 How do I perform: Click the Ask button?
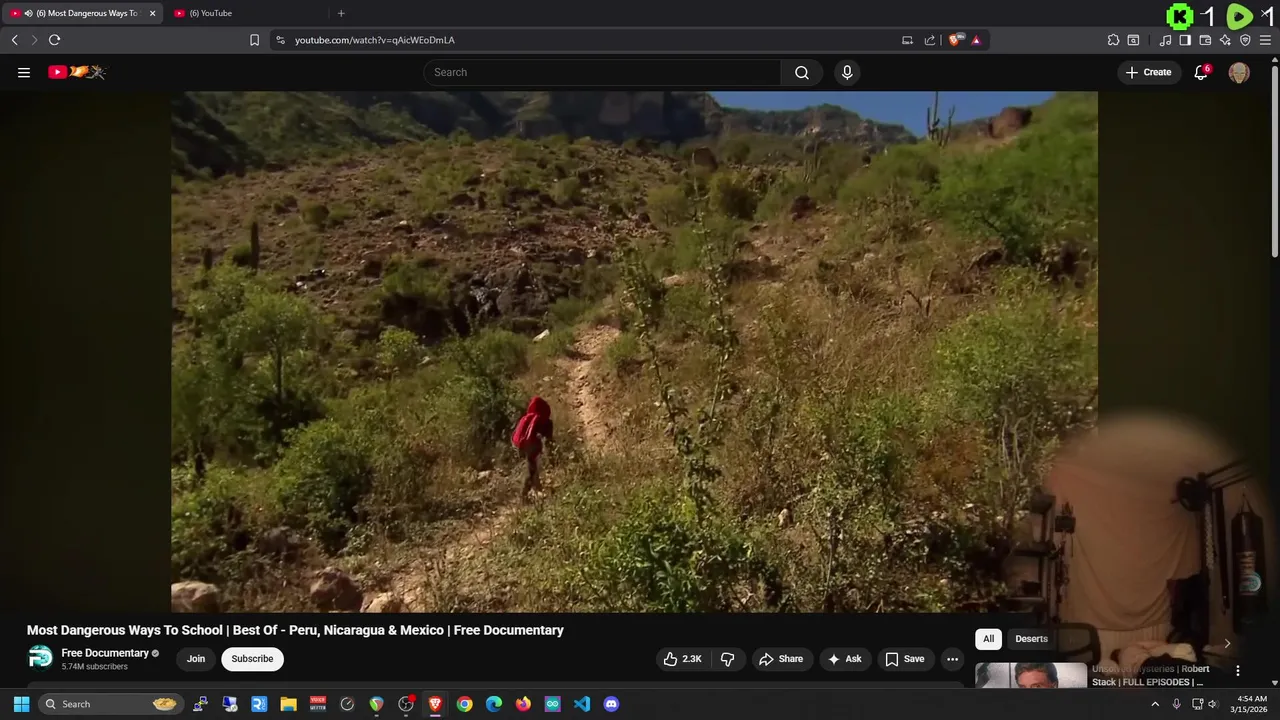(844, 659)
